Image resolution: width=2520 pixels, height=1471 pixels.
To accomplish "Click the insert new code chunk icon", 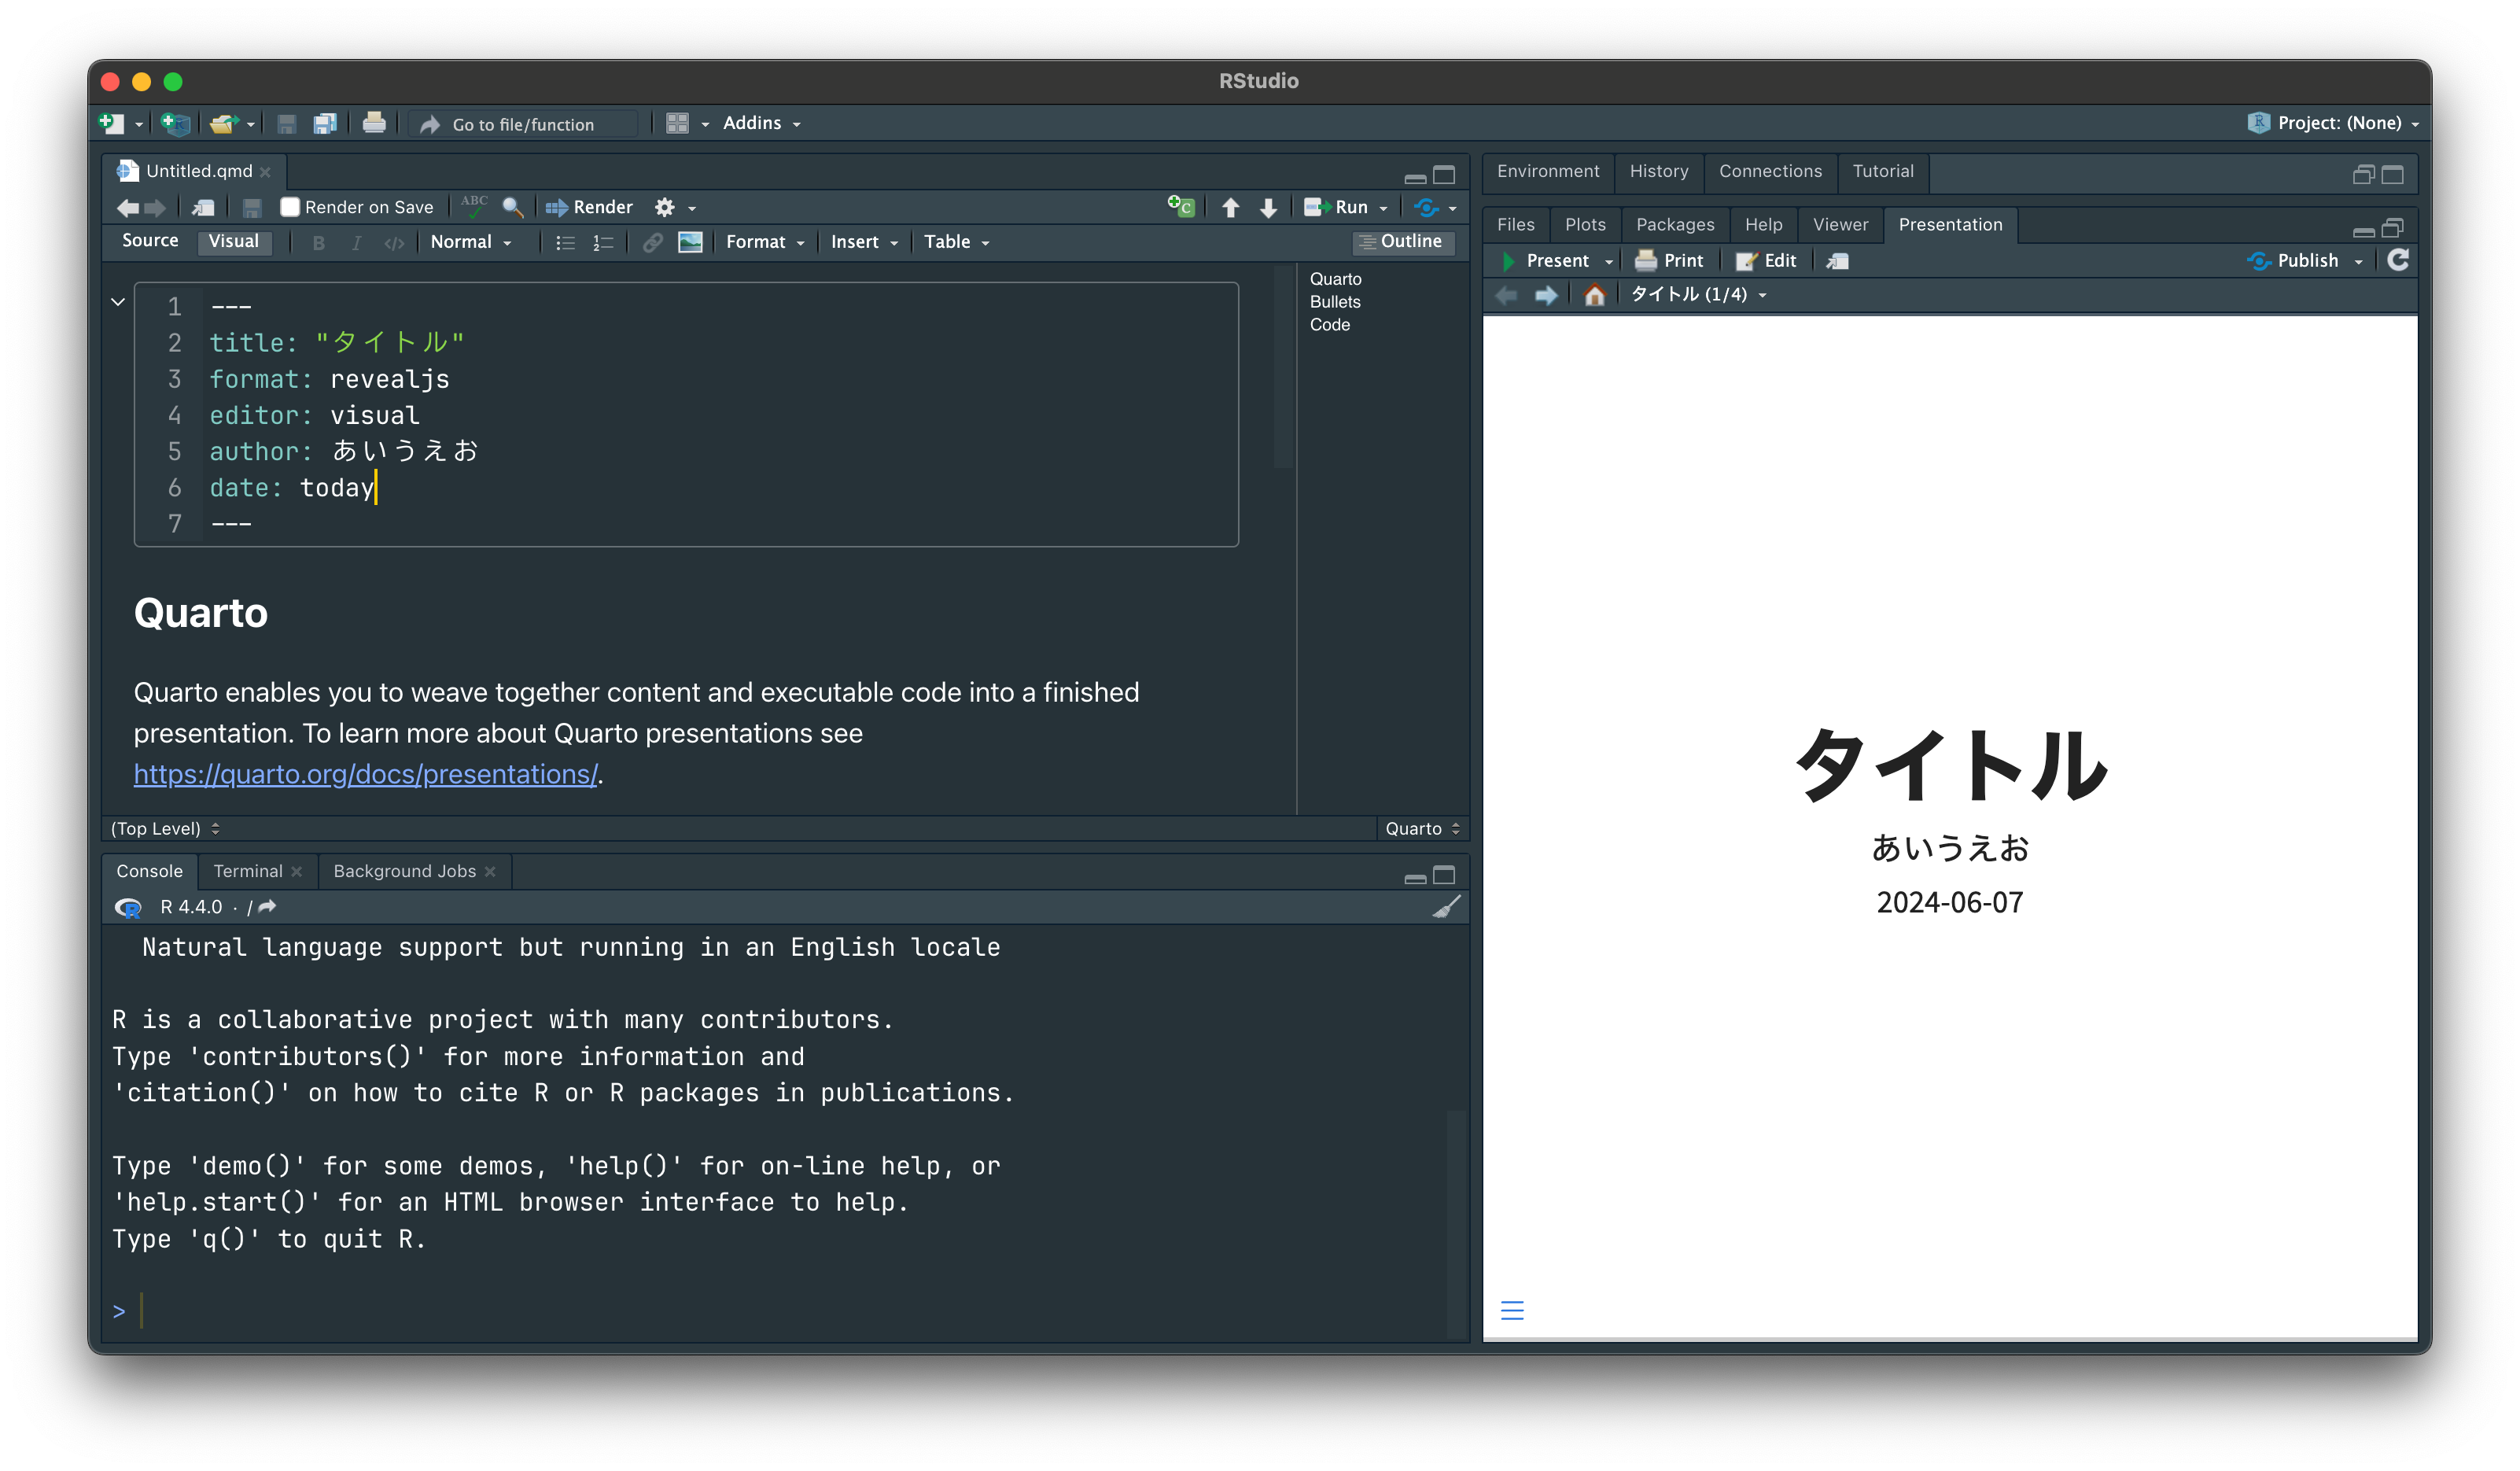I will pos(1181,207).
